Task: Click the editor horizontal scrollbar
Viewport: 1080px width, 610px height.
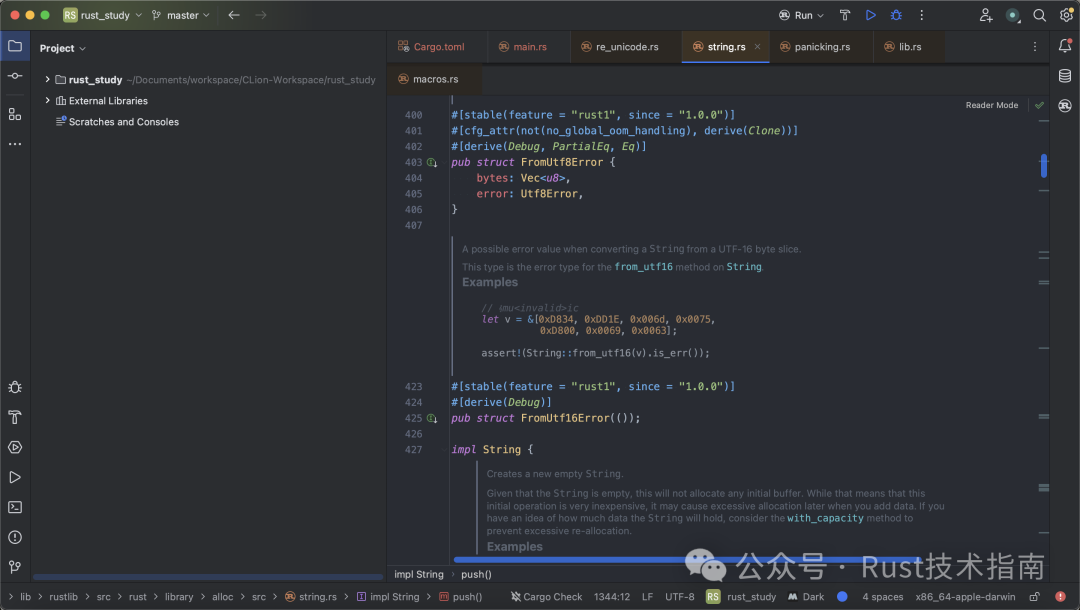Action: (x=685, y=560)
